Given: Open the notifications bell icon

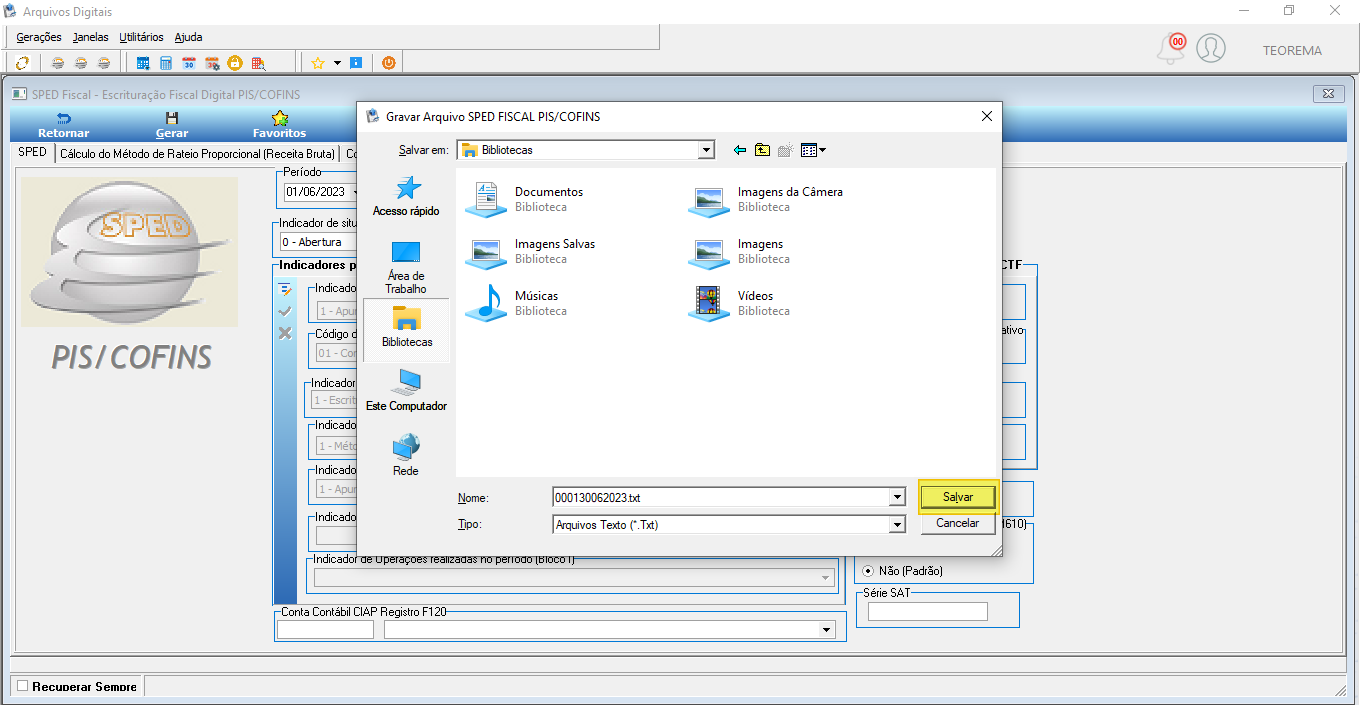Looking at the screenshot, I should pos(1171,48).
